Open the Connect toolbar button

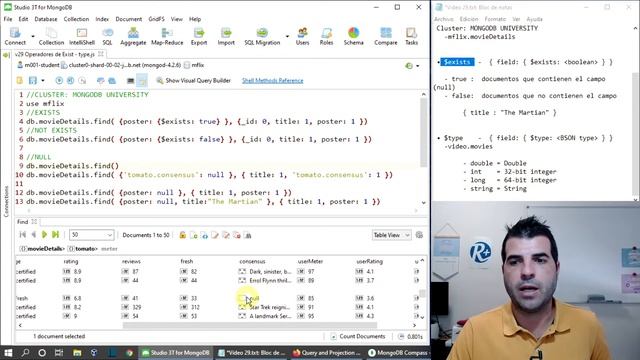15,36
